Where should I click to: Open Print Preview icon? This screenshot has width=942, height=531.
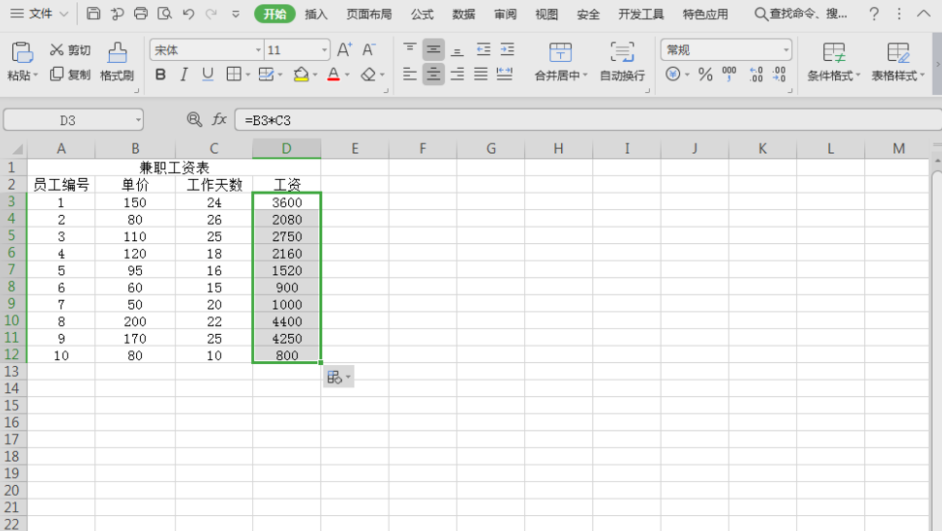[164, 13]
